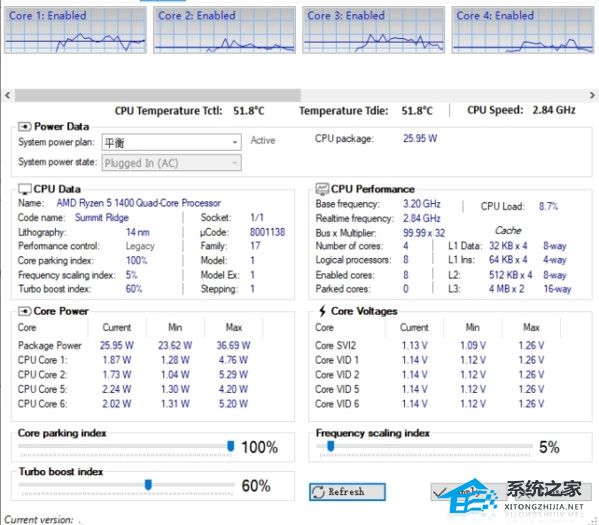
Task: Click the Summit Ridge code name
Action: pos(102,217)
